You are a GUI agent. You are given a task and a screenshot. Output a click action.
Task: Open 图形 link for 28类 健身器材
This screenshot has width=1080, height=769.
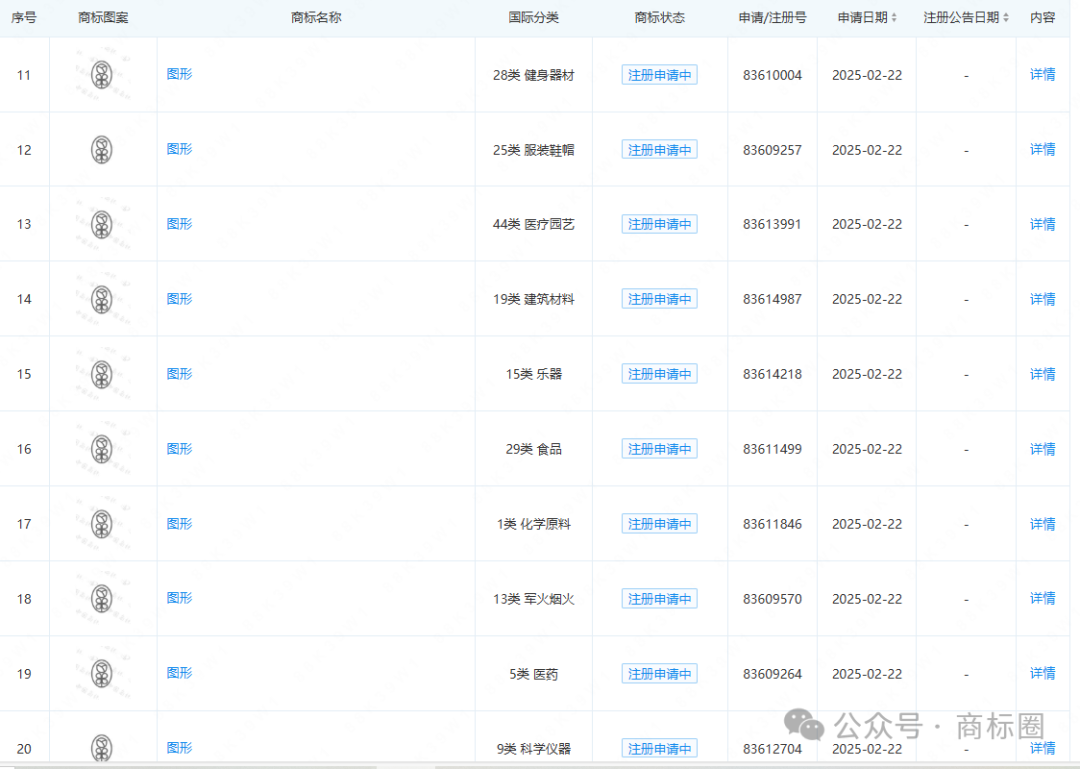coord(179,74)
